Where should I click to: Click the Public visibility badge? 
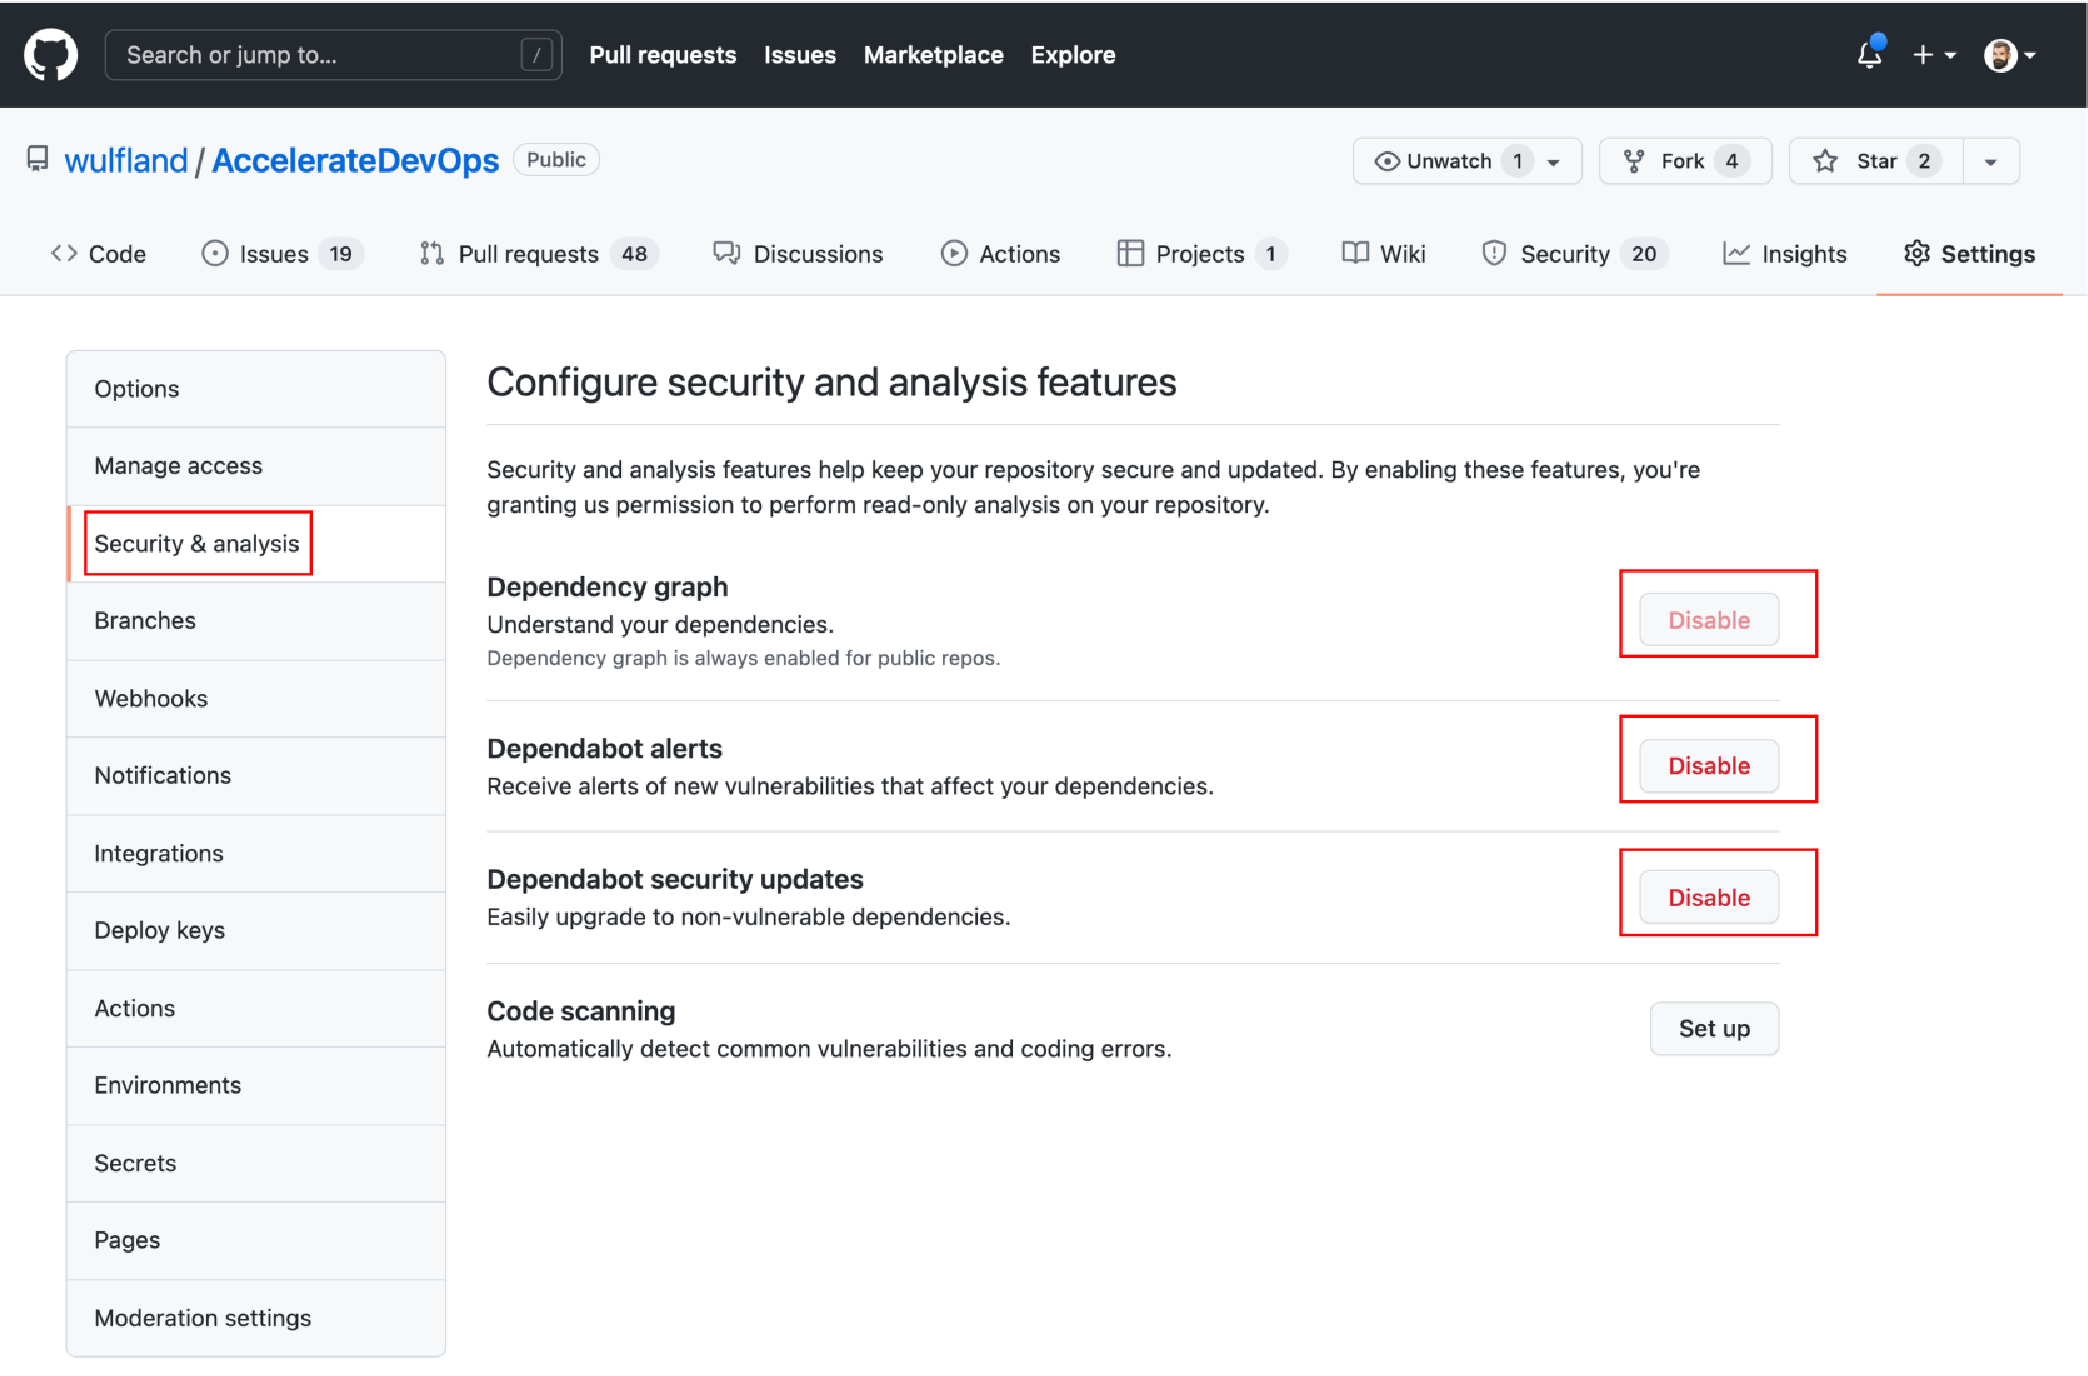[556, 160]
